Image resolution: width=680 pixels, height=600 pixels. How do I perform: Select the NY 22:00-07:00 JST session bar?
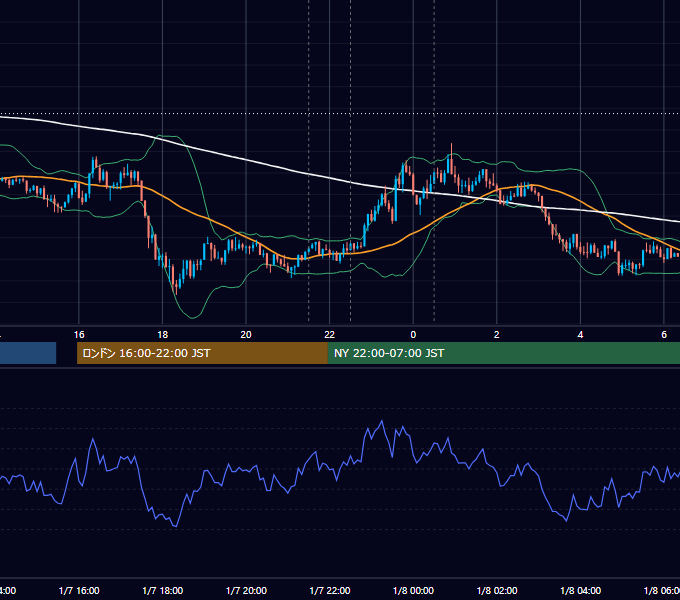503,353
